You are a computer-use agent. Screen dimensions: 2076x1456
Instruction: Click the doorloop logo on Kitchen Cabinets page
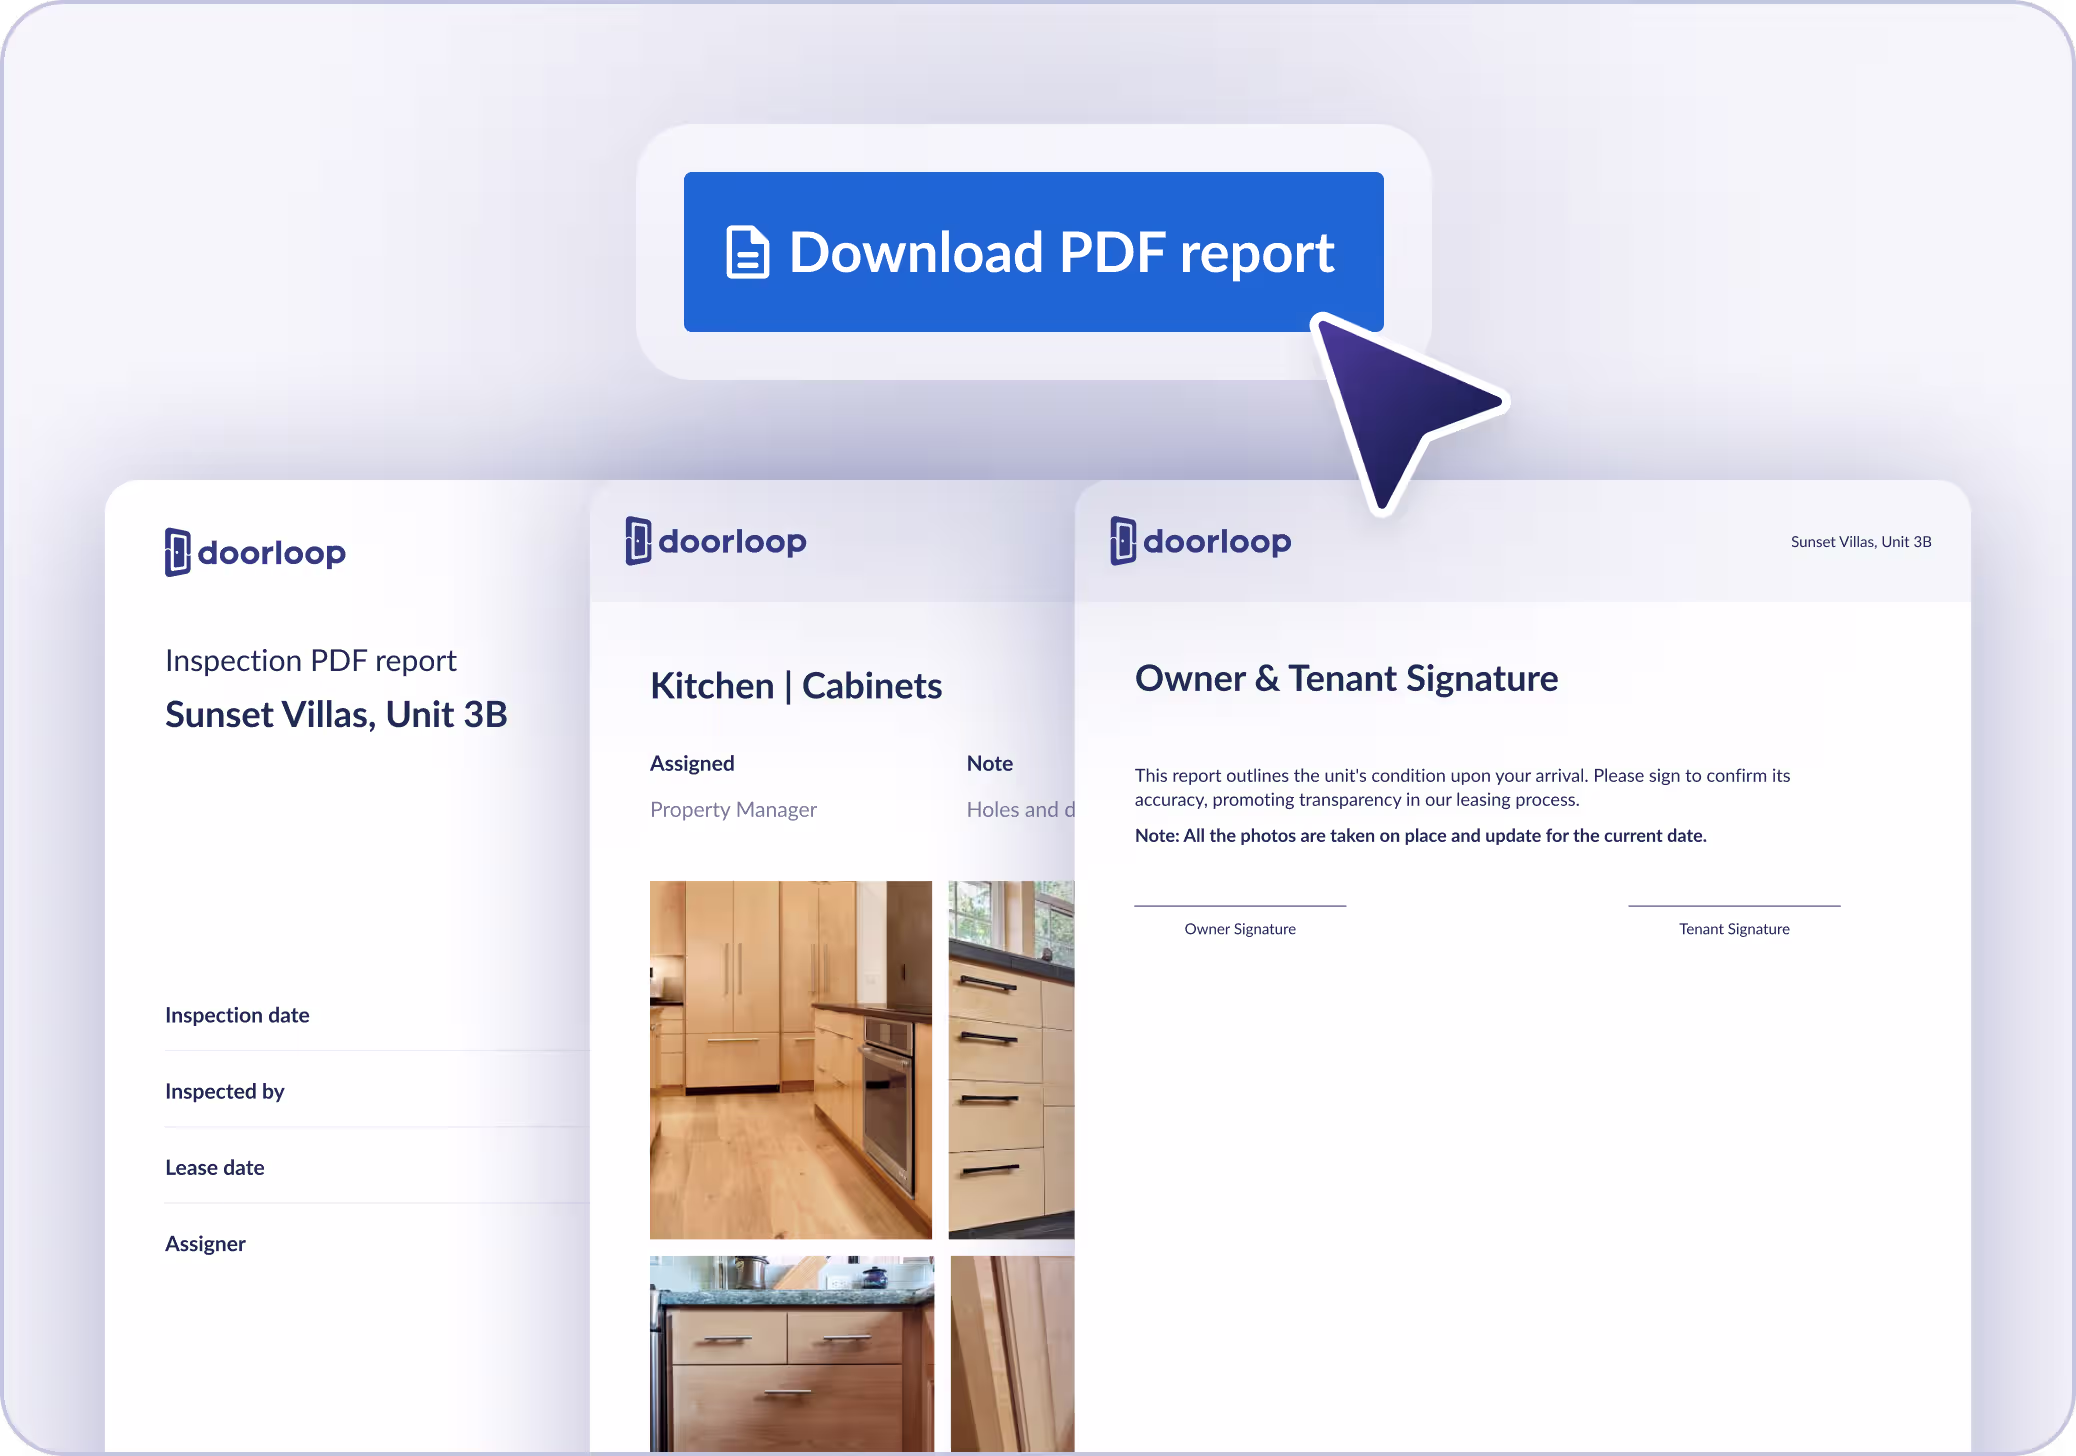point(716,541)
